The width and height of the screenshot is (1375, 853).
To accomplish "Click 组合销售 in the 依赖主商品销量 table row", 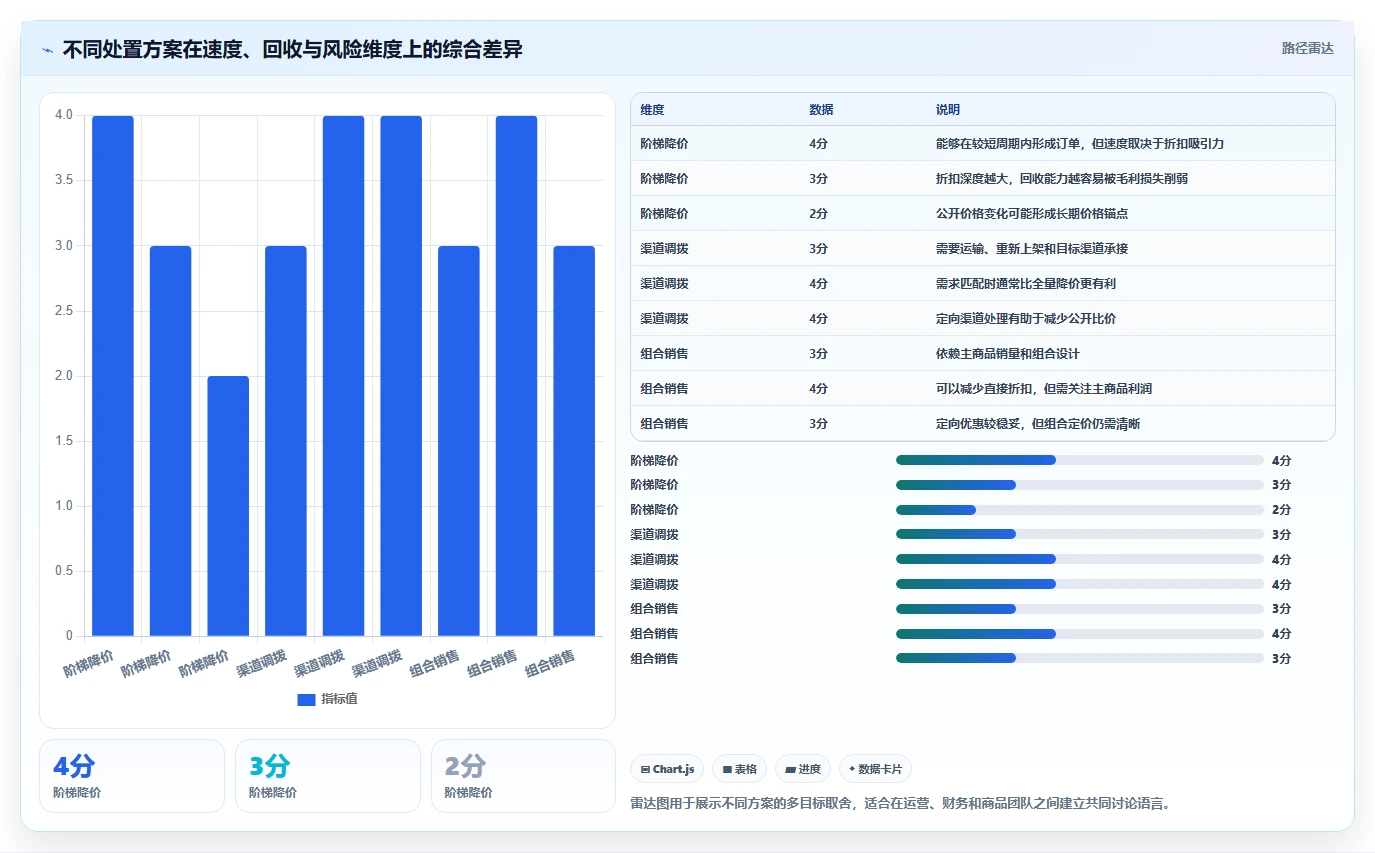I will [x=664, y=354].
